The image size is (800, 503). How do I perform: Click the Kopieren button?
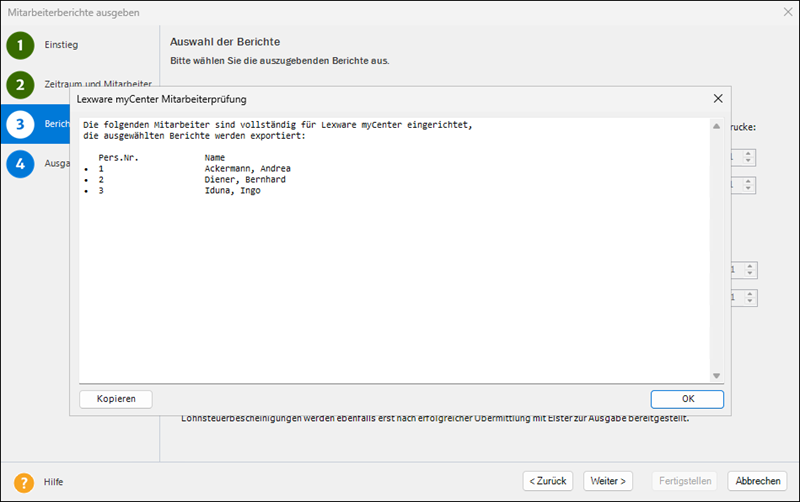point(116,399)
